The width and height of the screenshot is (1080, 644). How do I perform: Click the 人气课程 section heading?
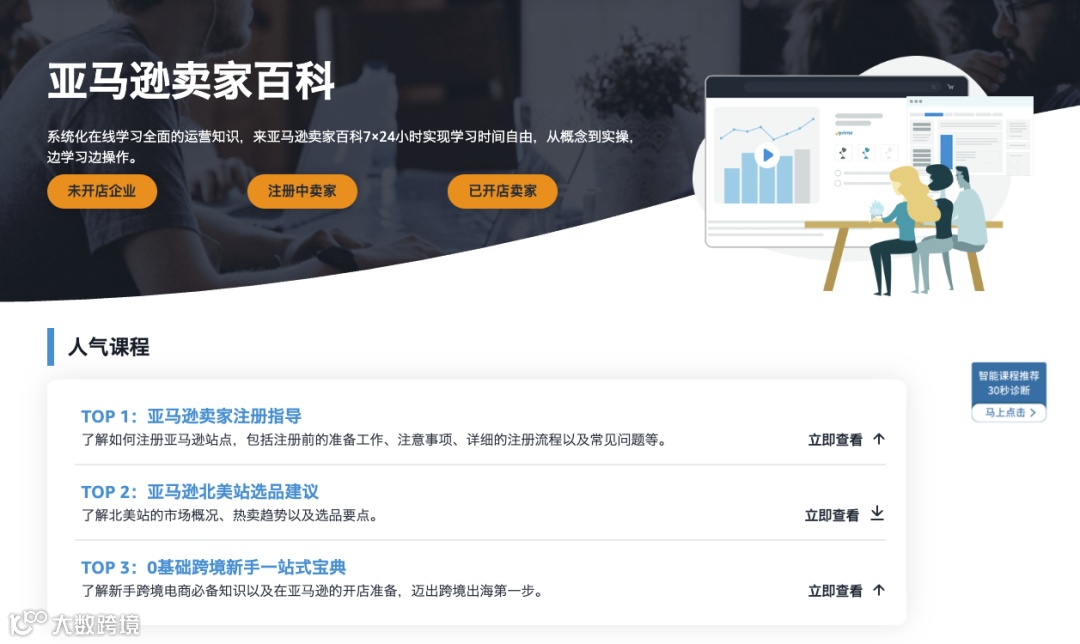[x=109, y=346]
